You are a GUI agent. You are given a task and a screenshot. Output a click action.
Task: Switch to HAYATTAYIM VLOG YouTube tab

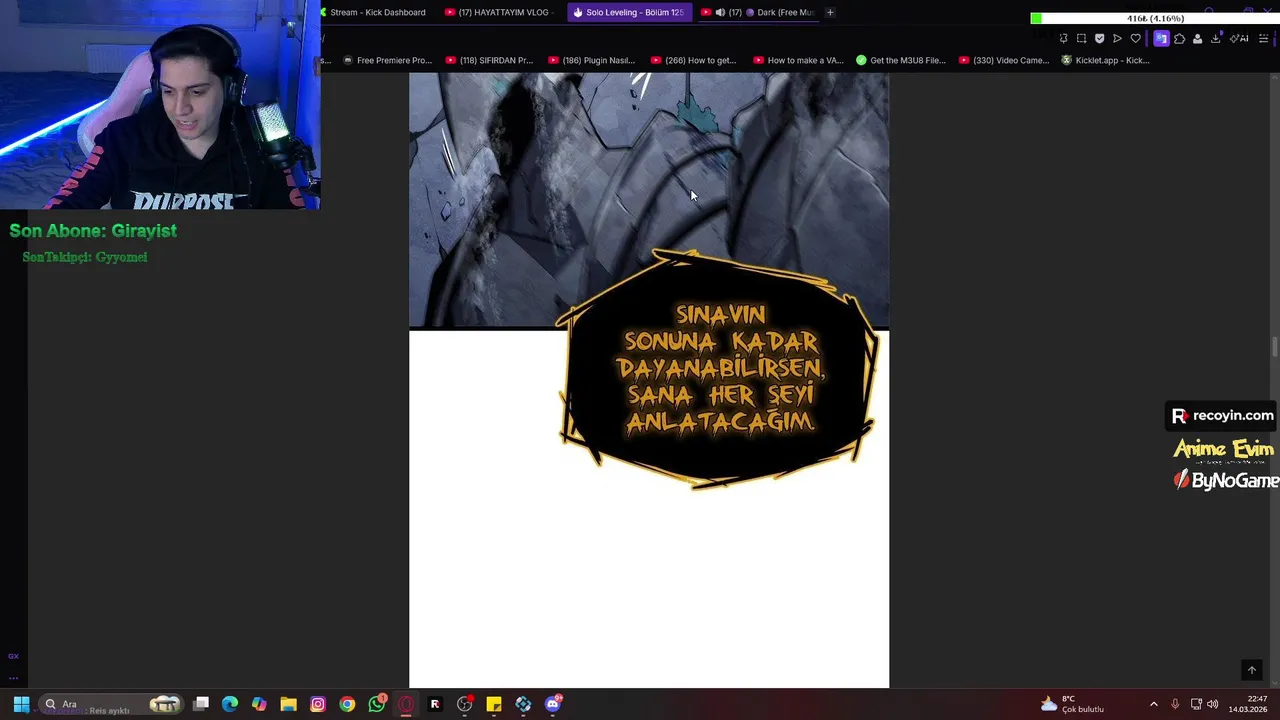click(x=499, y=12)
